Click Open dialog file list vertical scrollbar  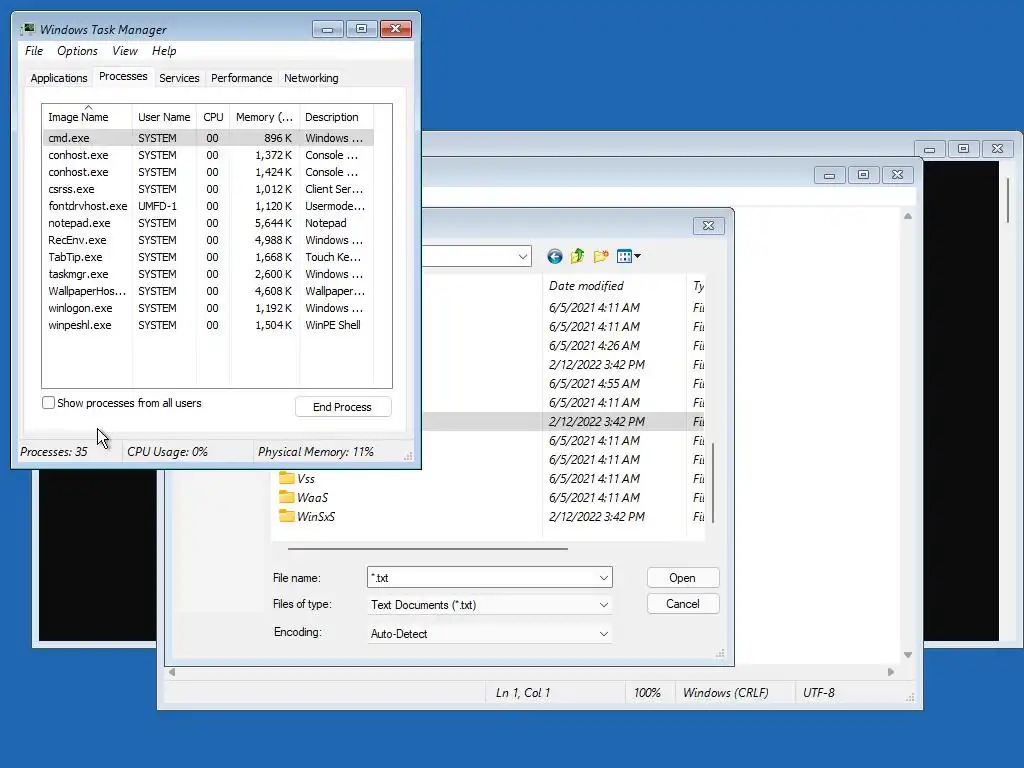point(712,482)
